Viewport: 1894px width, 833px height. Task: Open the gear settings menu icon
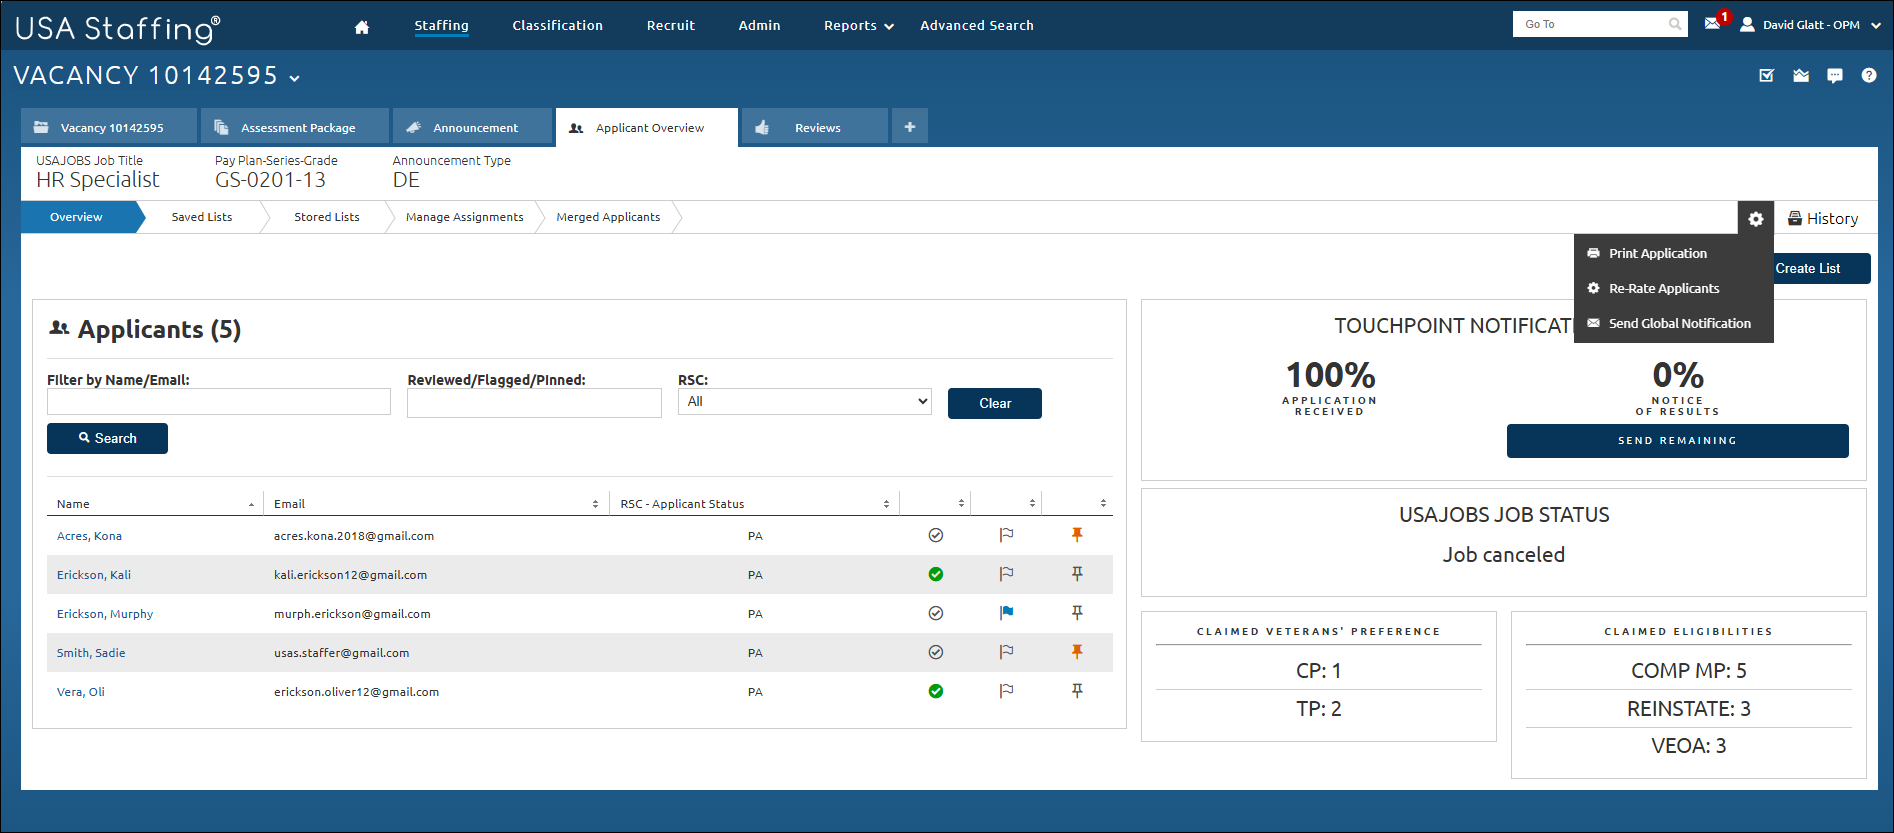click(x=1755, y=219)
